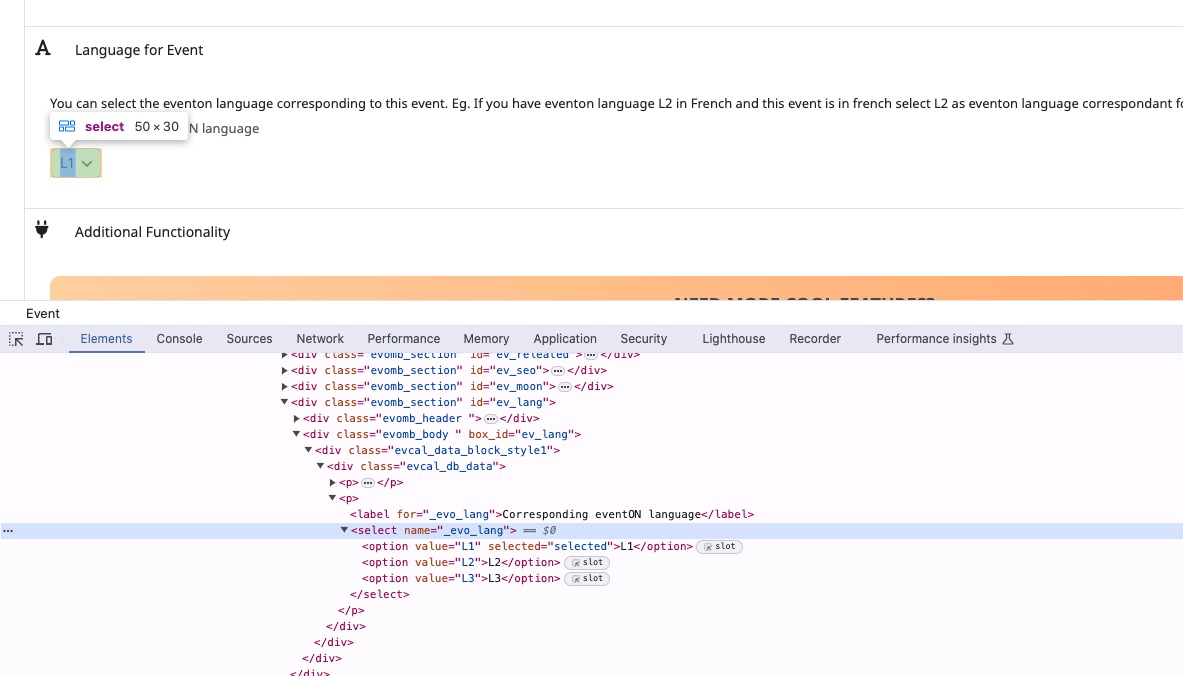Click the Event metabox title
Screen dimensions: 1183x676
coord(43,314)
